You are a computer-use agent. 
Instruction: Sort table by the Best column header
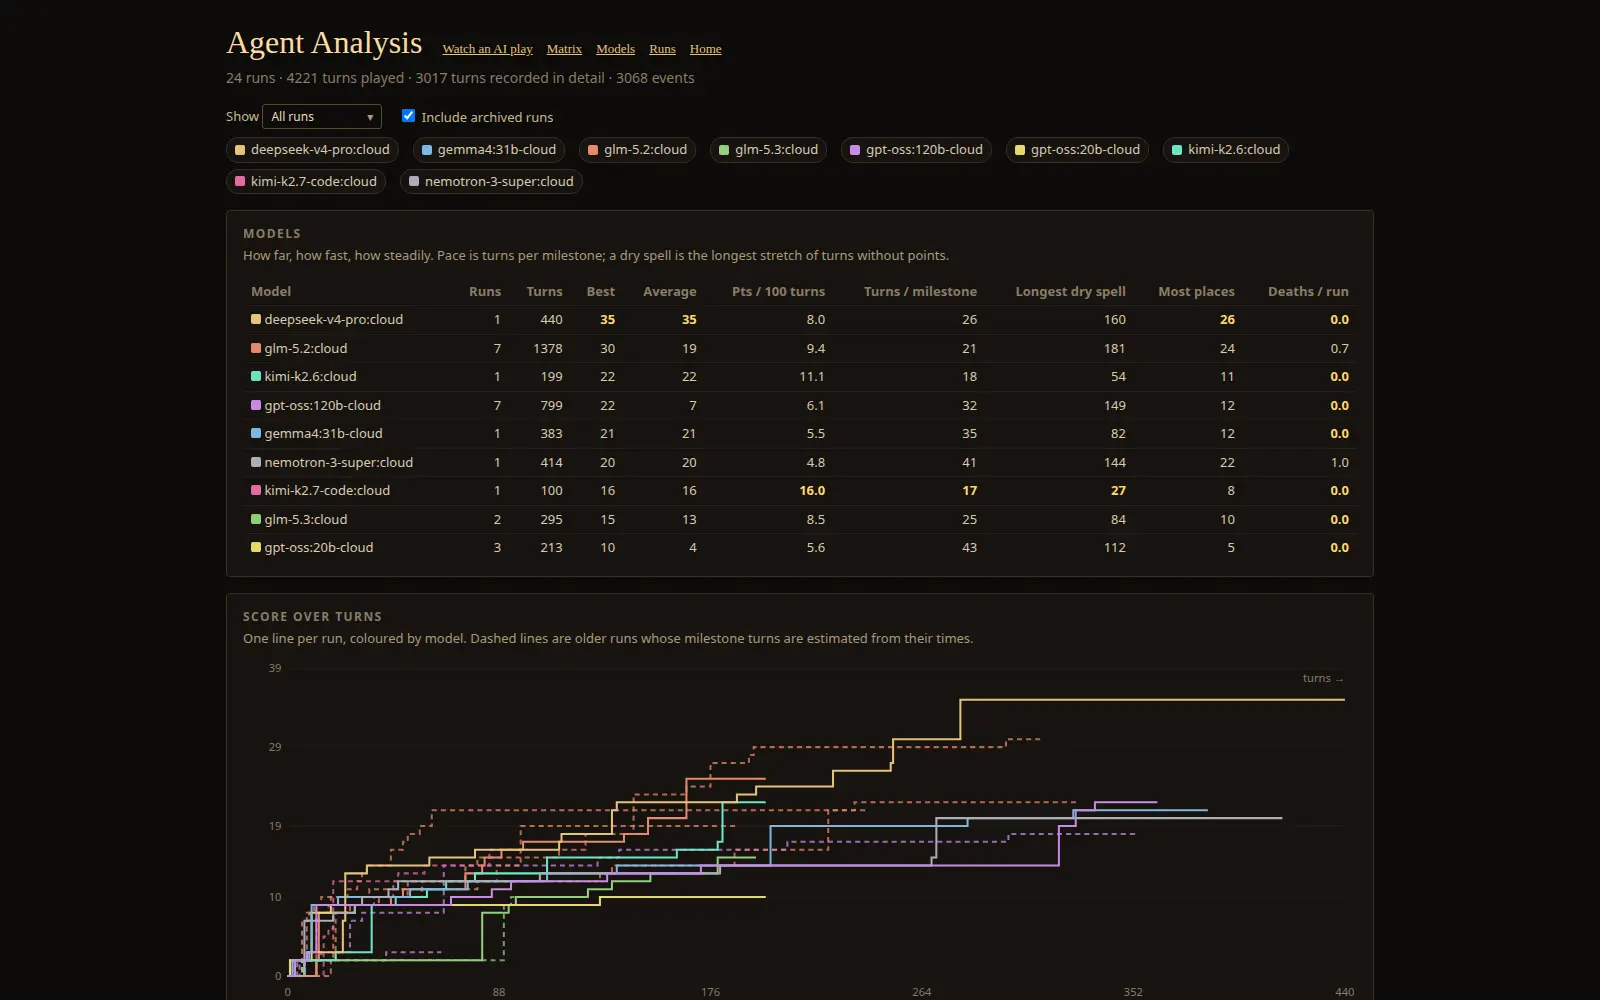pyautogui.click(x=601, y=292)
